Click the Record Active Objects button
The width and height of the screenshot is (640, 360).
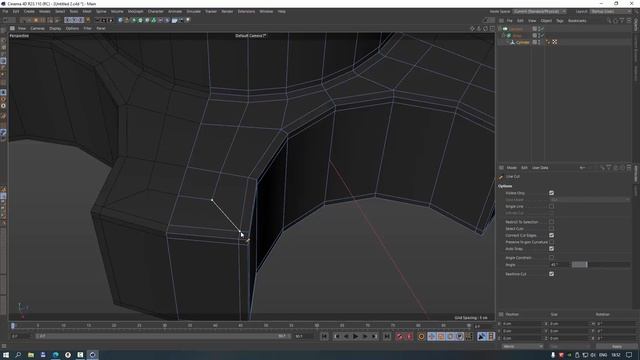click(x=399, y=336)
